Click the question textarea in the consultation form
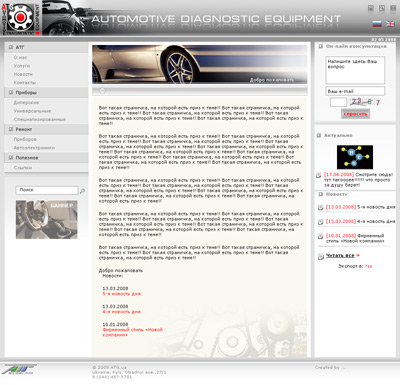Image resolution: width=400 pixels, height=385 pixels. 355,70
